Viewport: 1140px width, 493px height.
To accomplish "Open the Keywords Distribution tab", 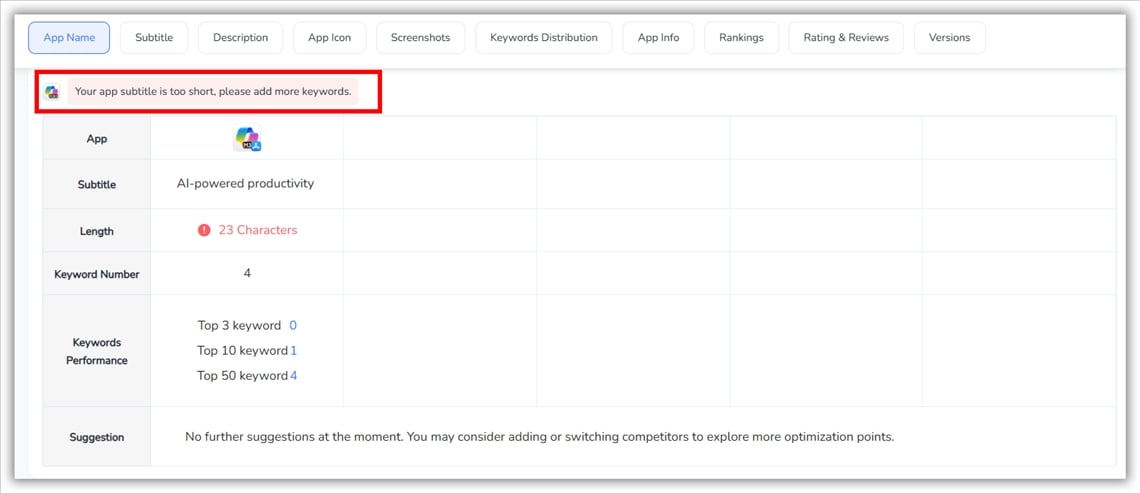I will [543, 38].
